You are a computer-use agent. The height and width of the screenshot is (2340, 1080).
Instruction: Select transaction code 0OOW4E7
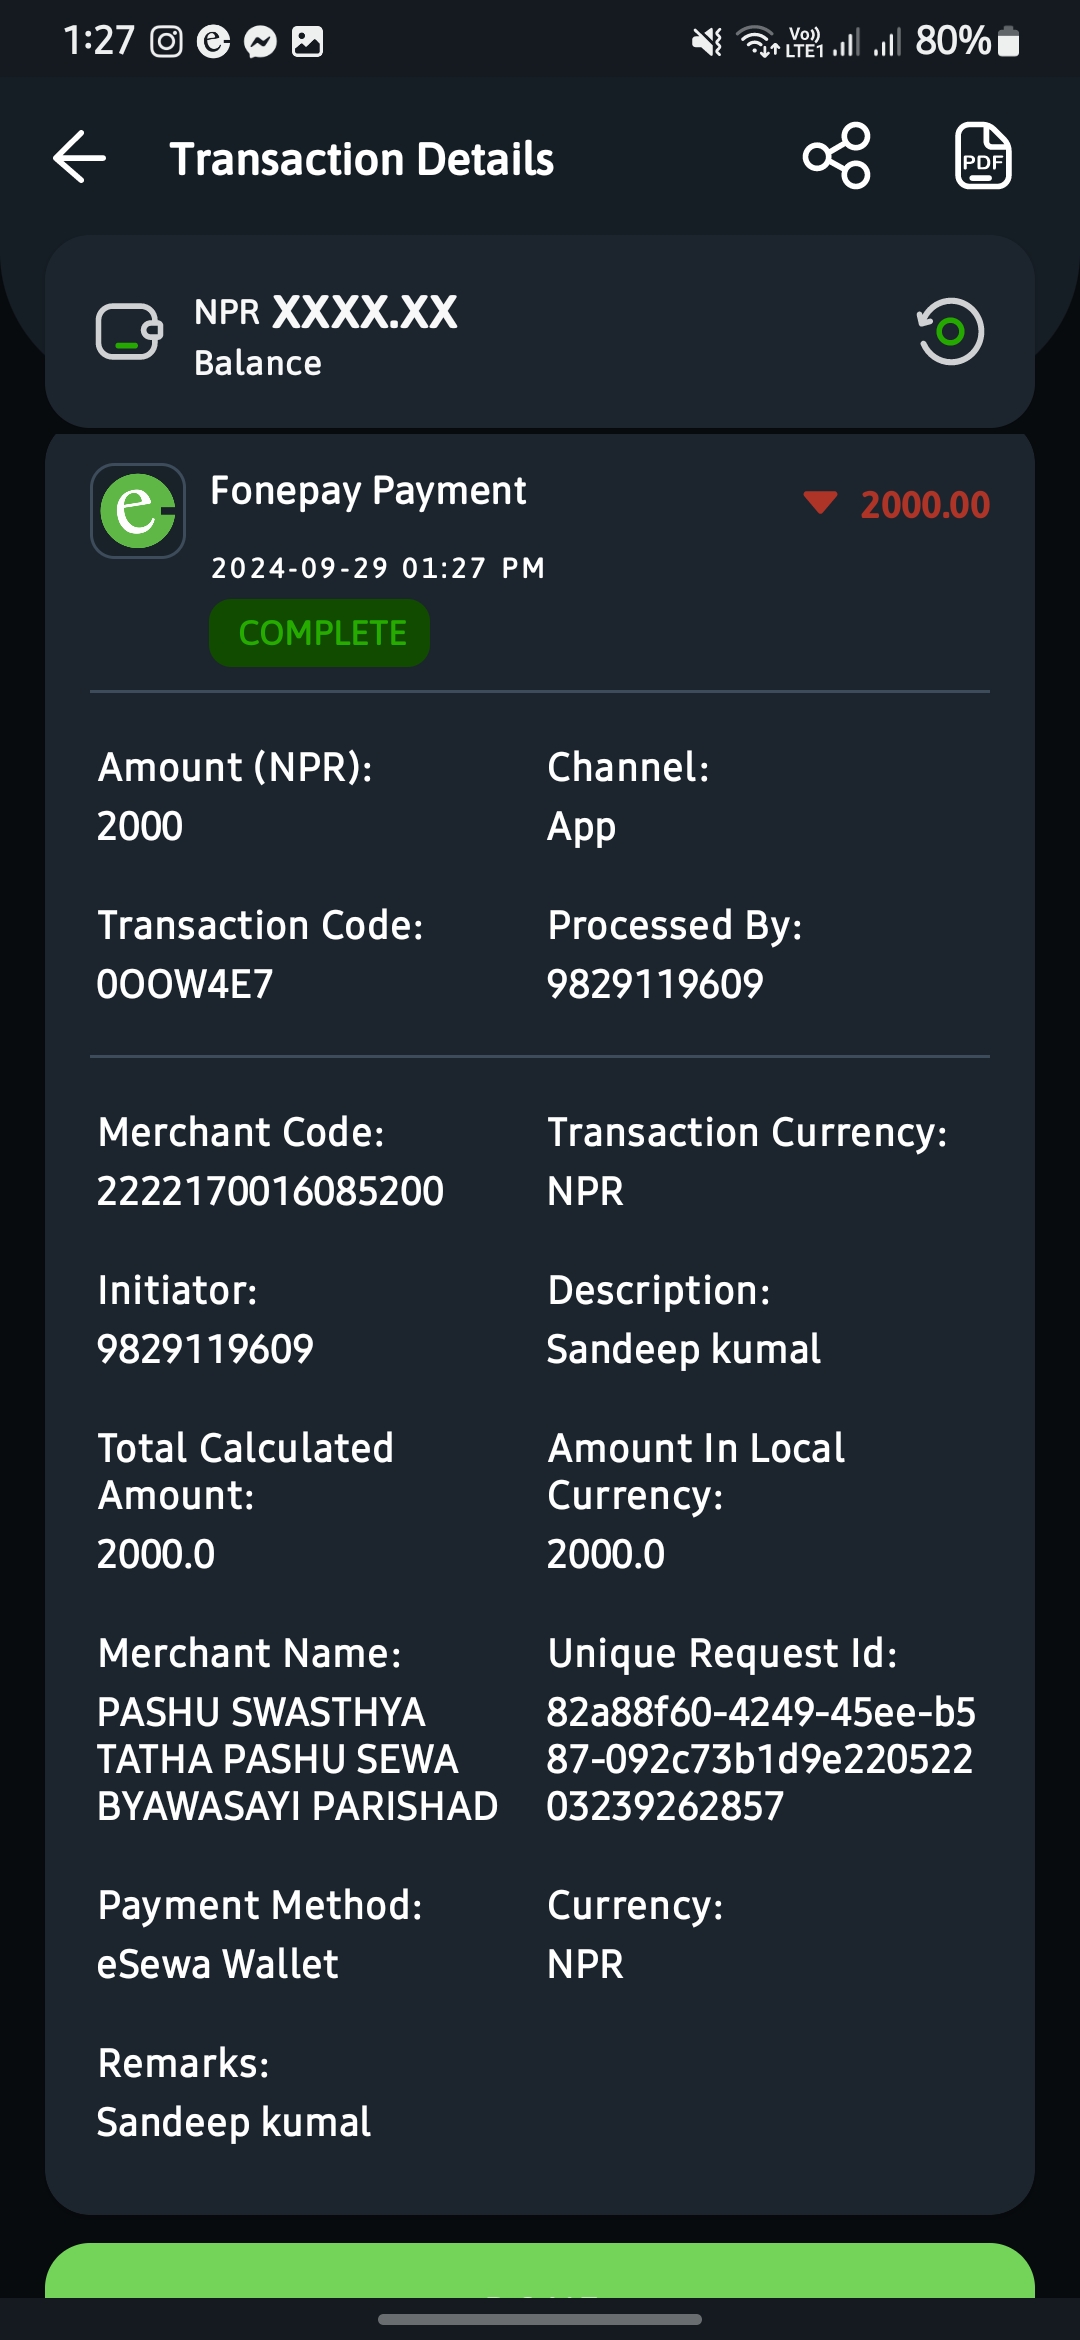pos(185,984)
